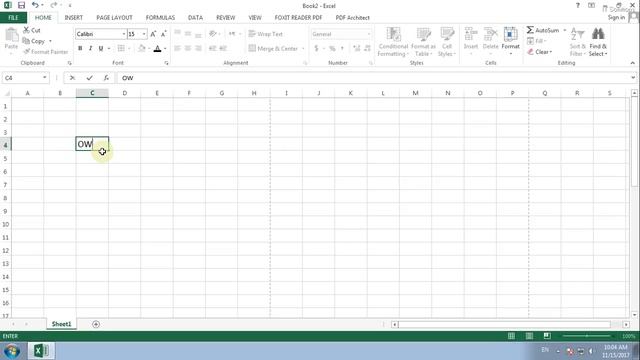Select column D header

point(124,93)
